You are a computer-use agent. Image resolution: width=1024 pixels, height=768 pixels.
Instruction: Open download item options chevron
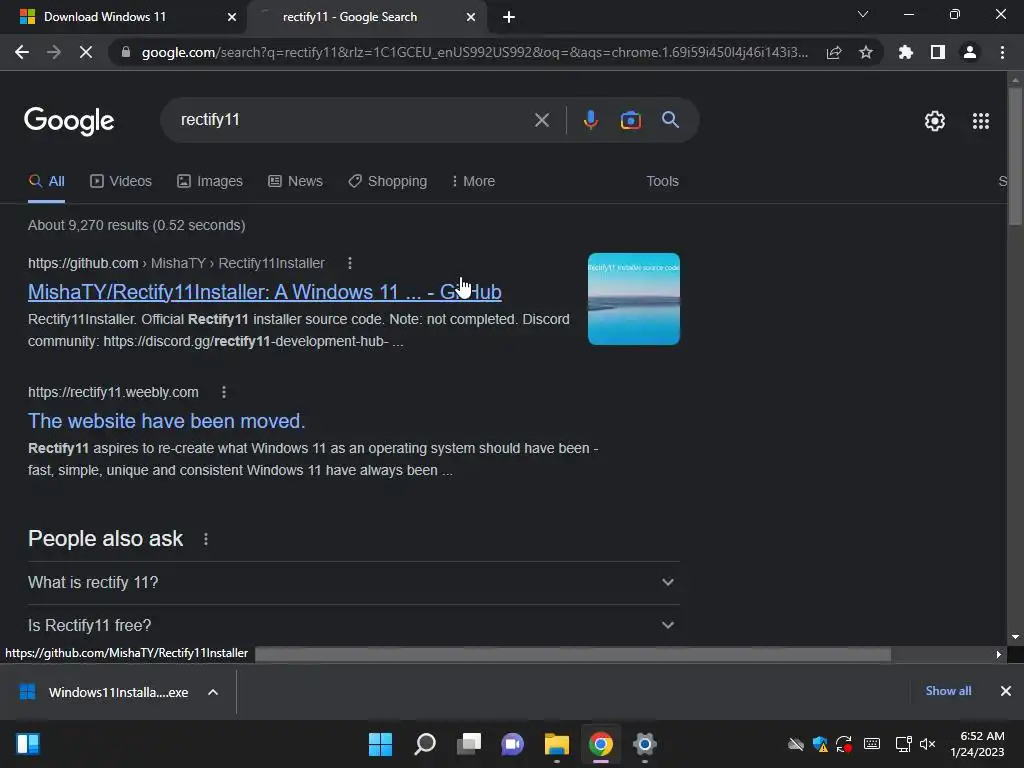point(213,692)
